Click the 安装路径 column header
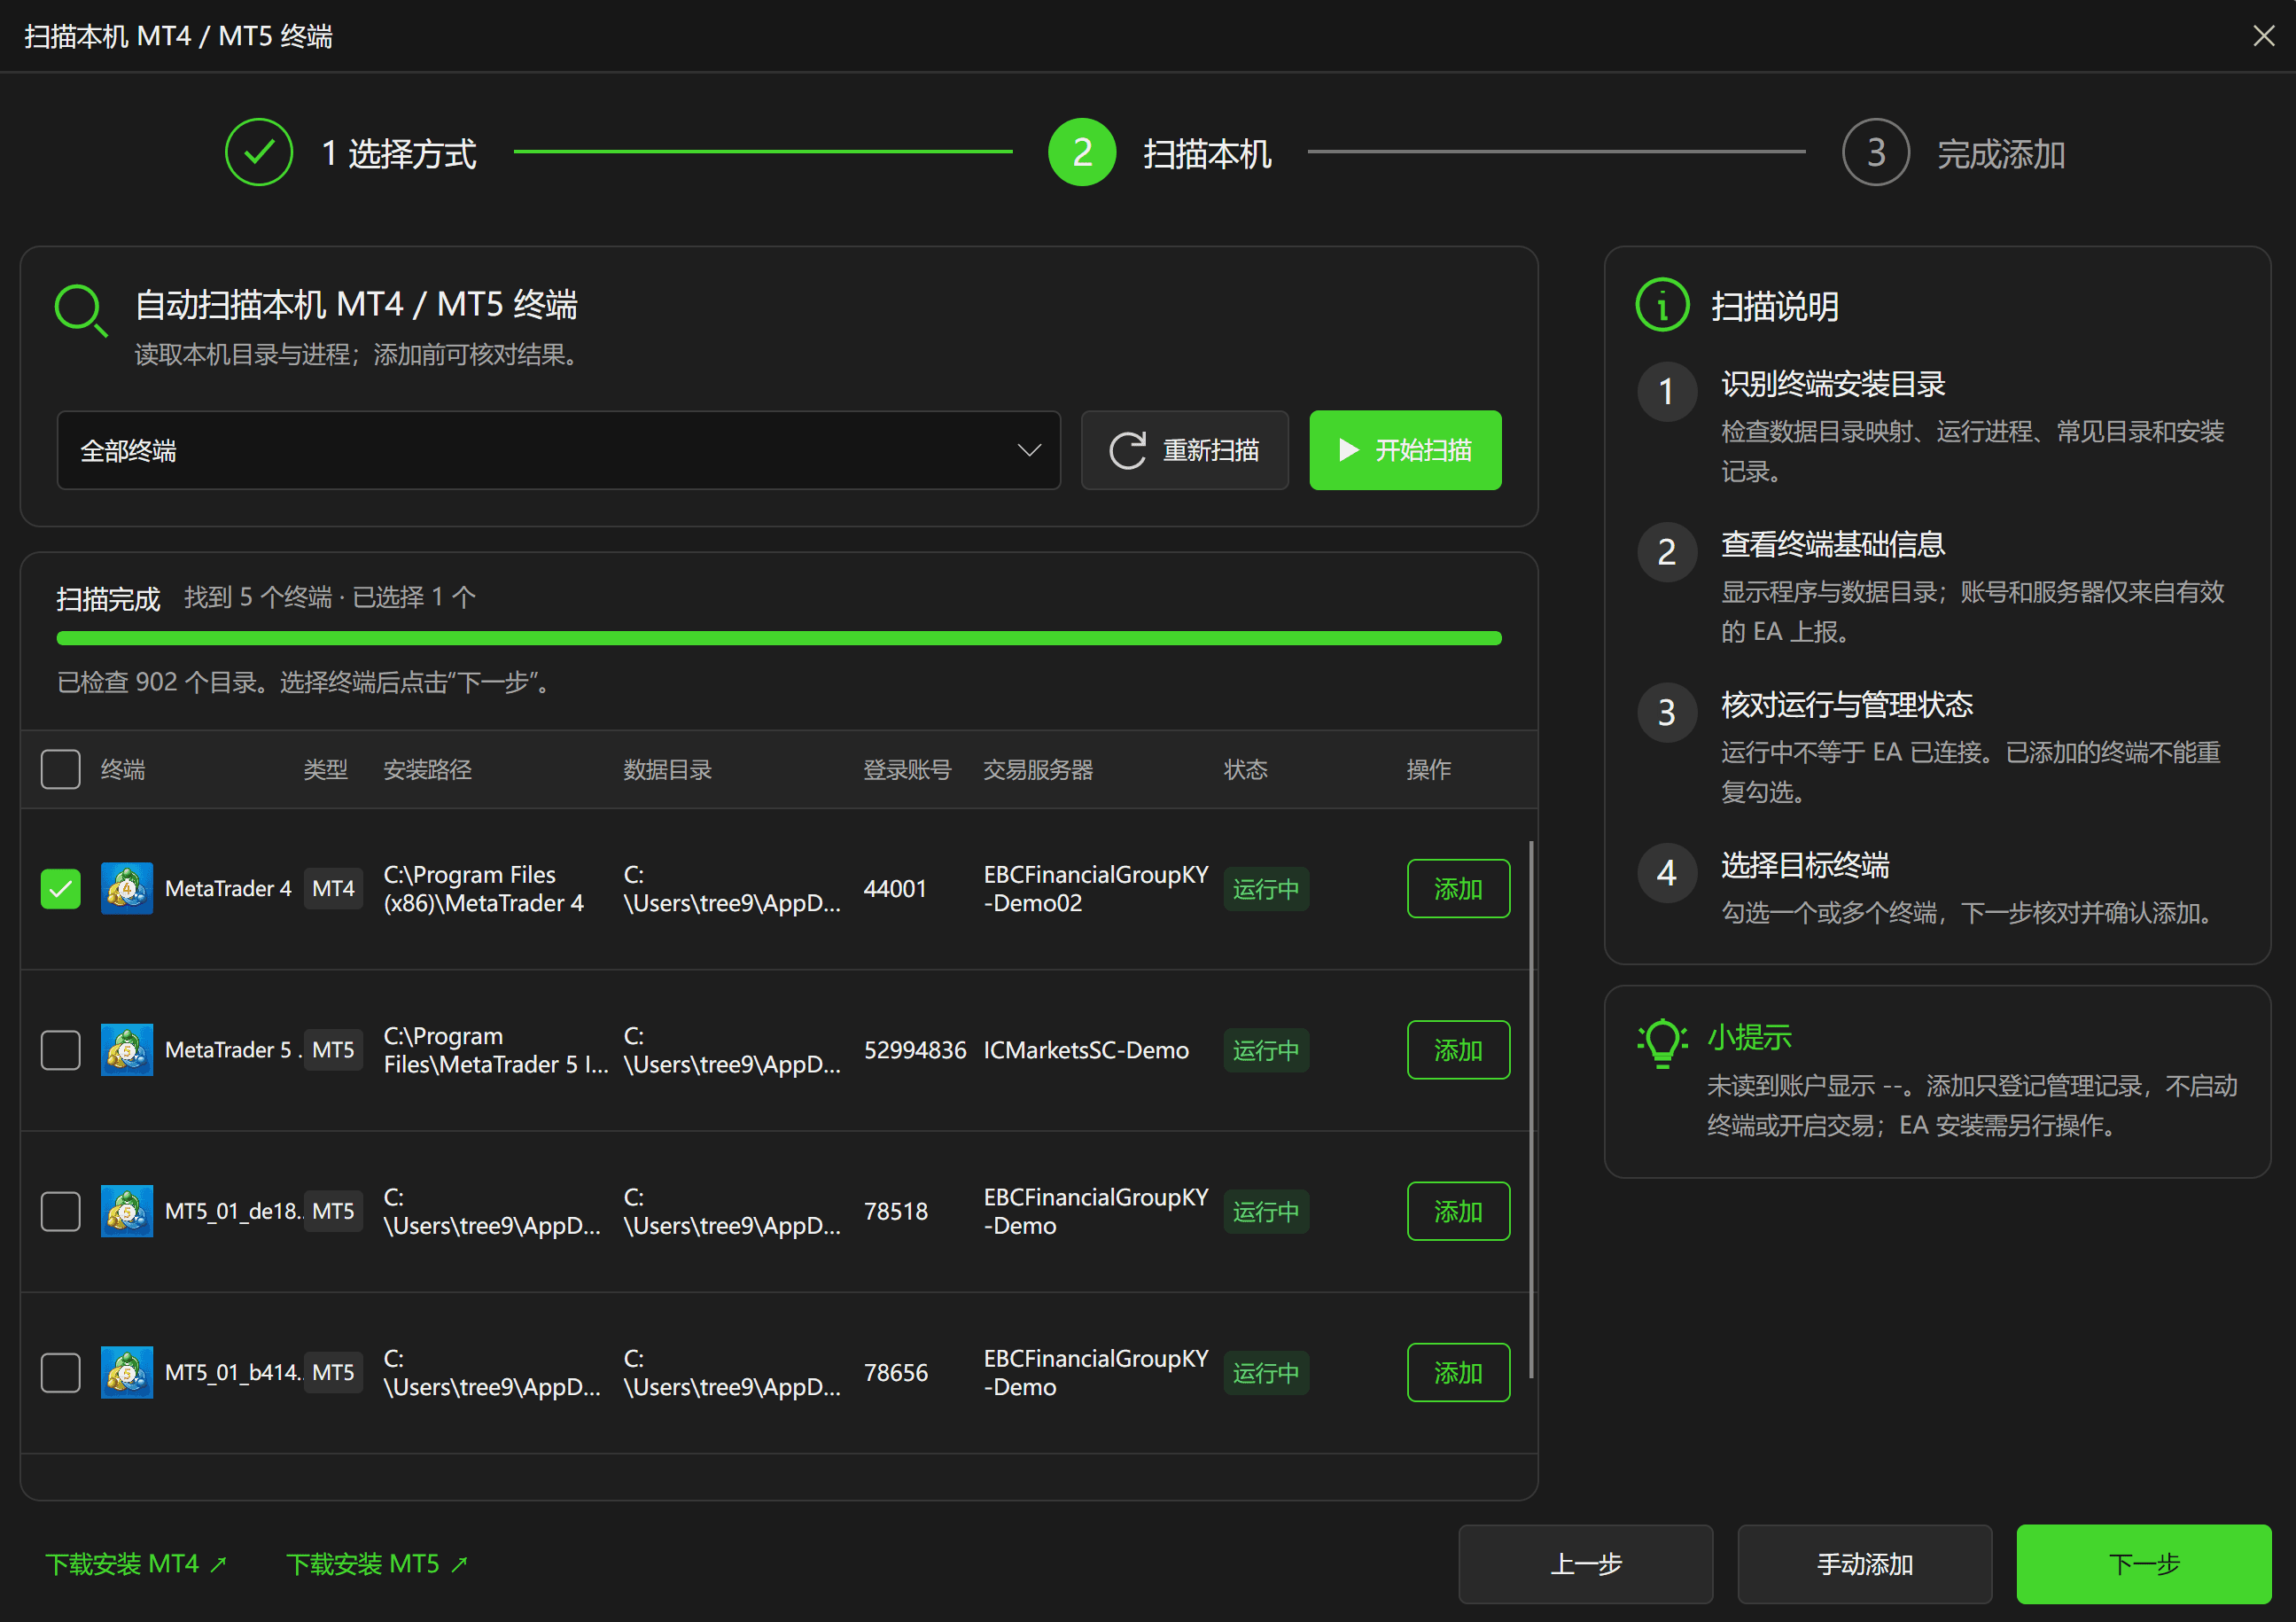Image resolution: width=2296 pixels, height=1622 pixels. [428, 769]
